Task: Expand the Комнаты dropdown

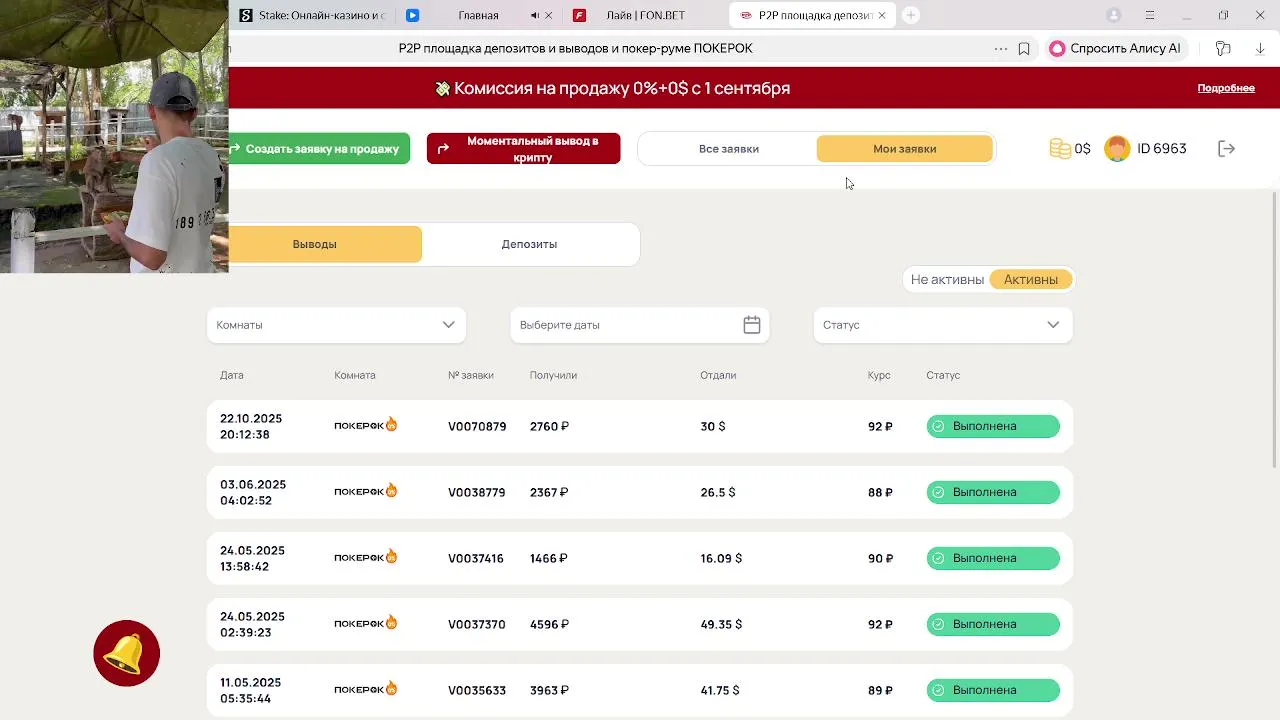Action: tap(336, 325)
